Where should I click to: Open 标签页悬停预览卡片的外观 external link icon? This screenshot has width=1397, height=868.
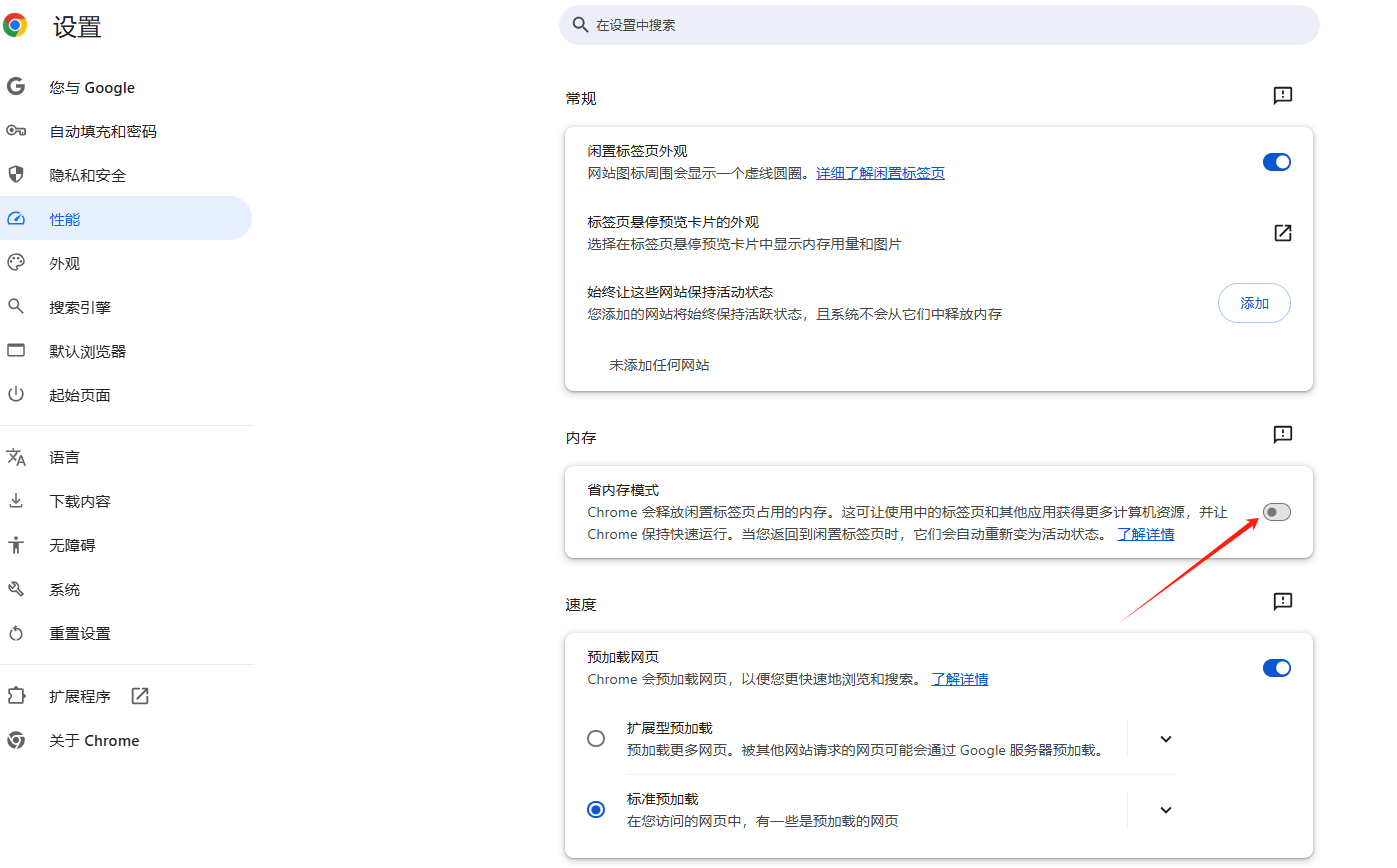click(1283, 233)
